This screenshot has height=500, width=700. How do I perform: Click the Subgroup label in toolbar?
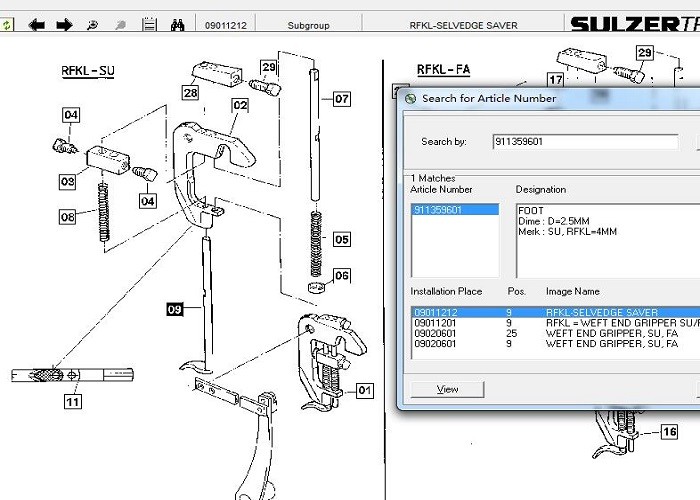(308, 25)
